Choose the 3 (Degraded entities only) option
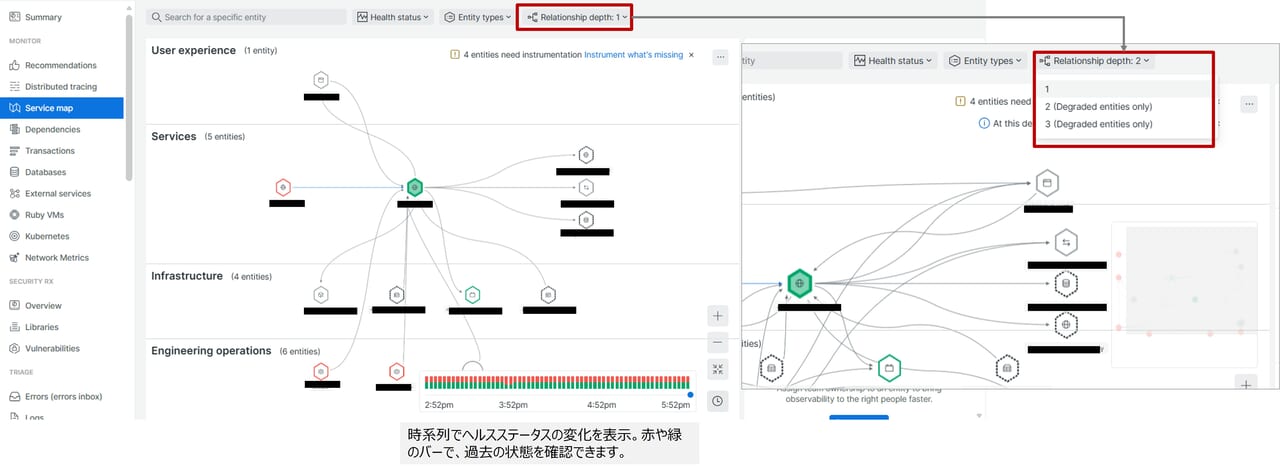The image size is (1280, 469). tap(1098, 124)
